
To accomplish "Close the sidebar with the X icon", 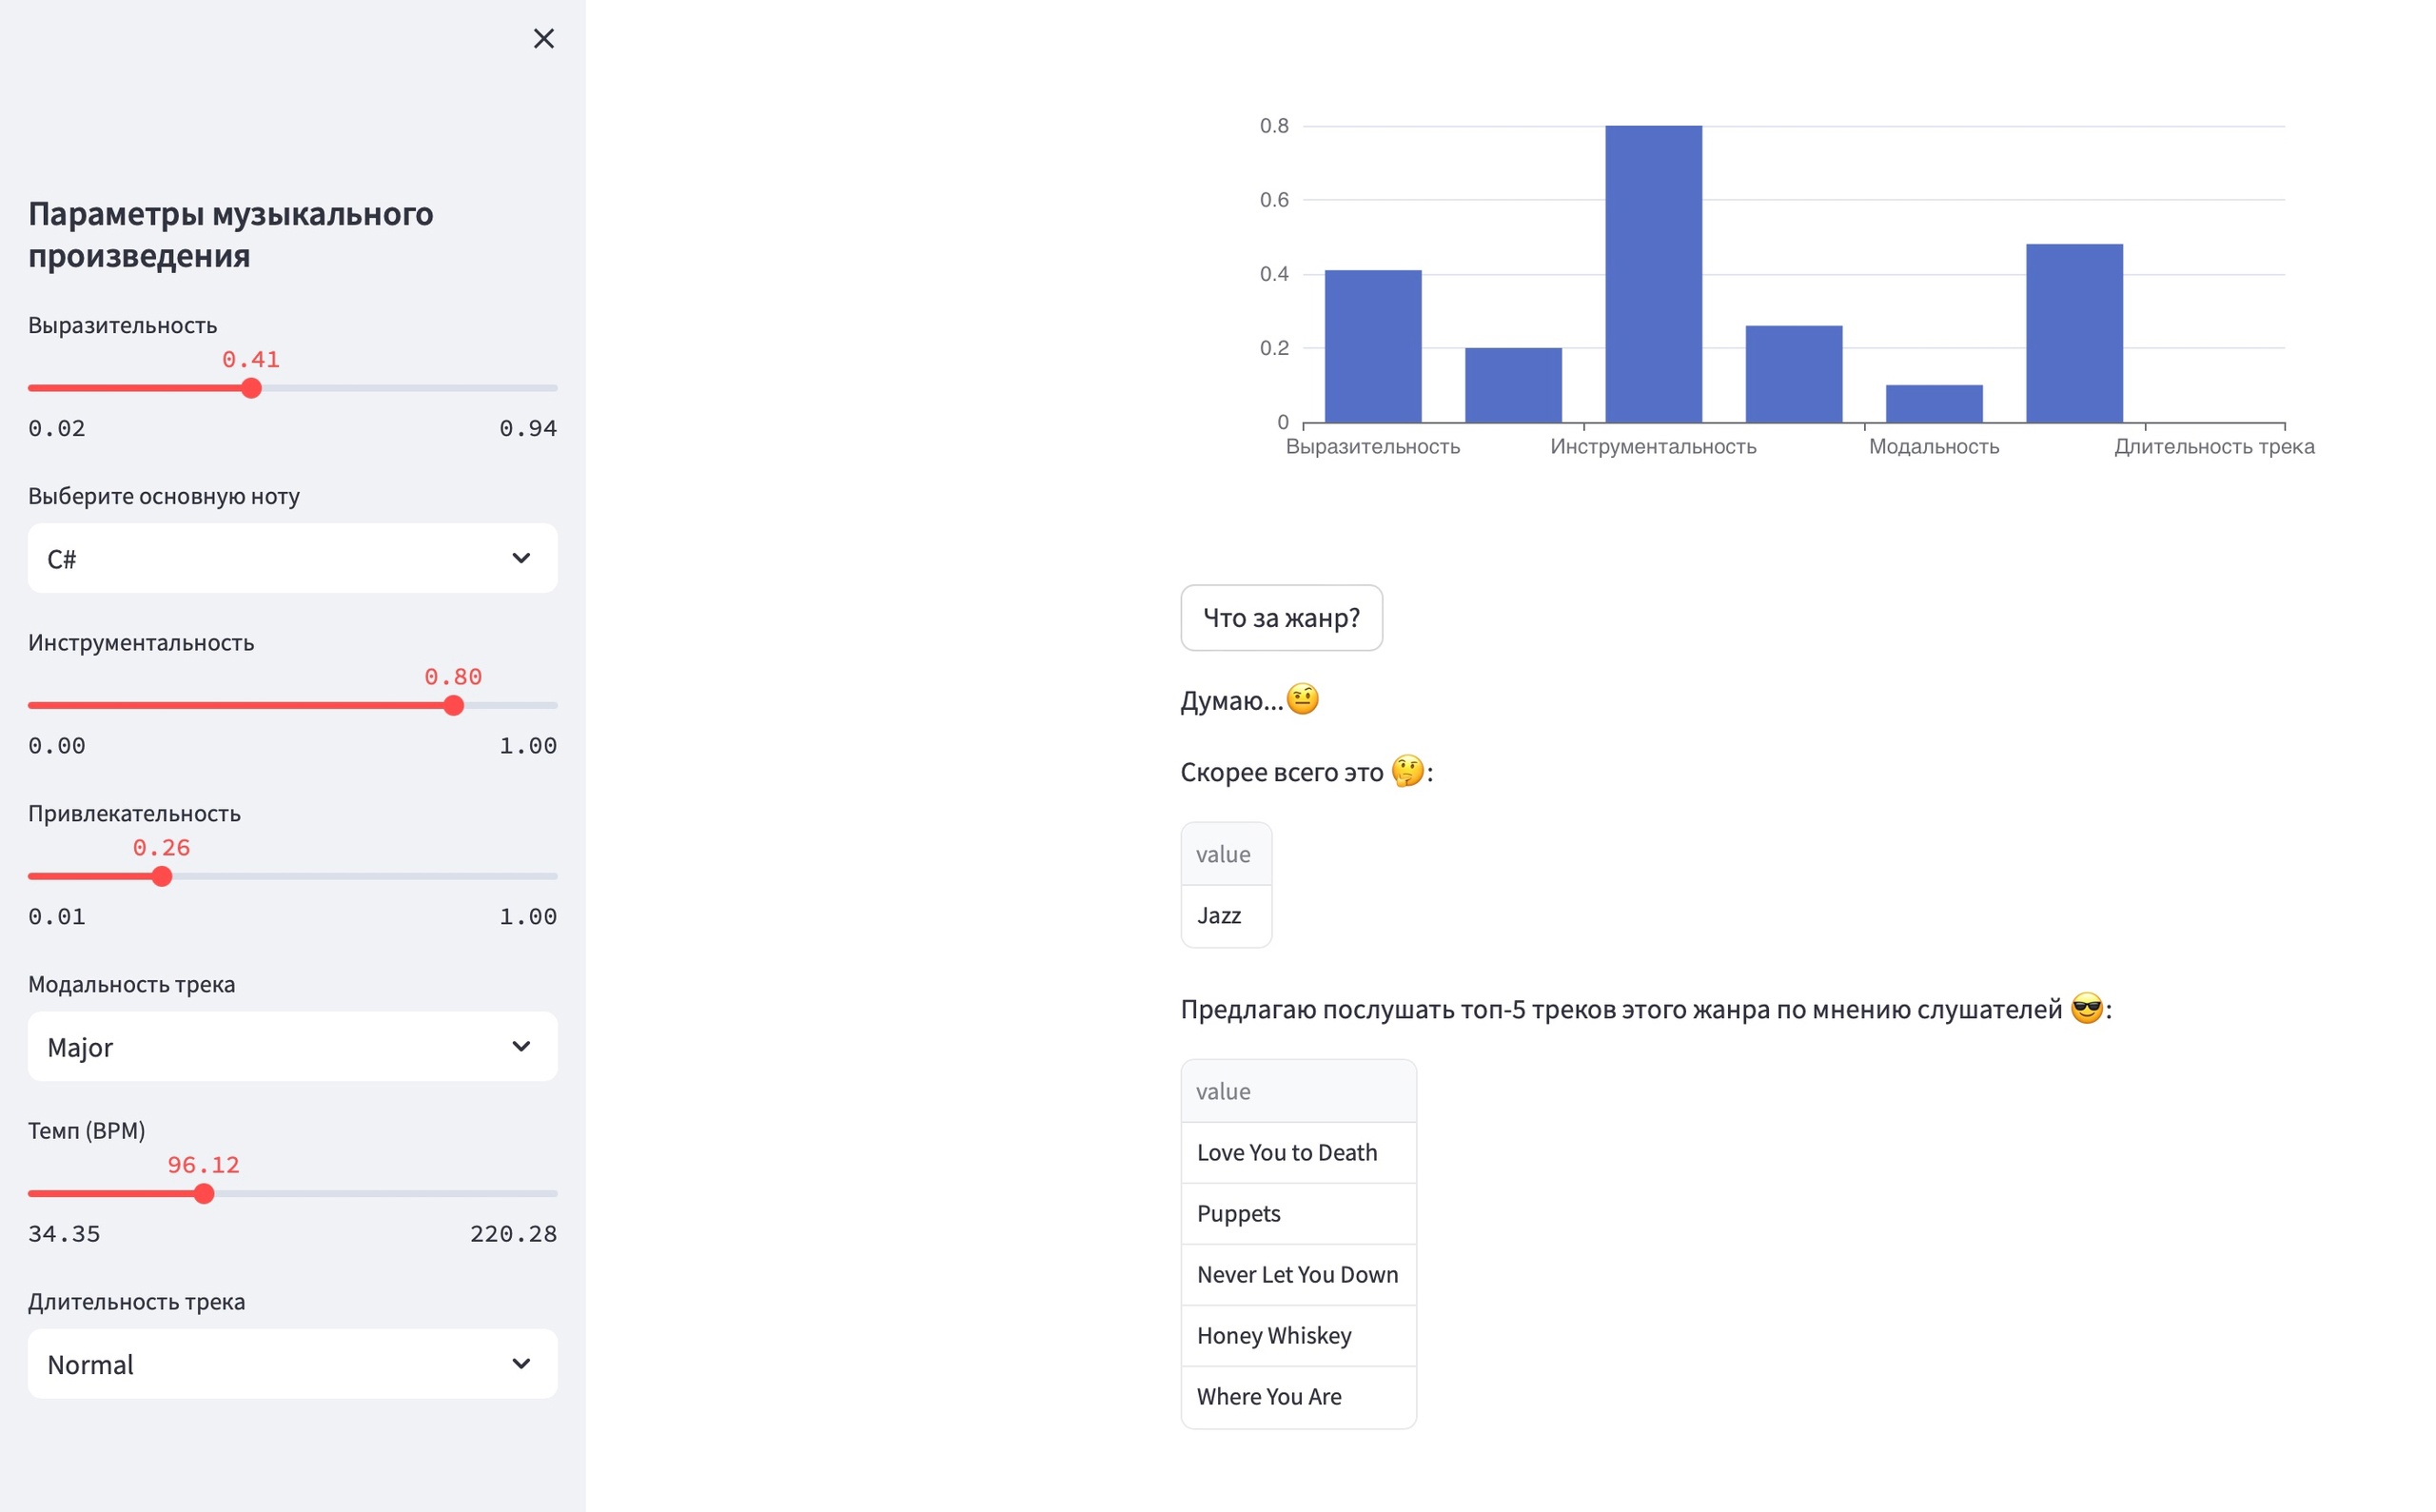I will click(x=543, y=39).
